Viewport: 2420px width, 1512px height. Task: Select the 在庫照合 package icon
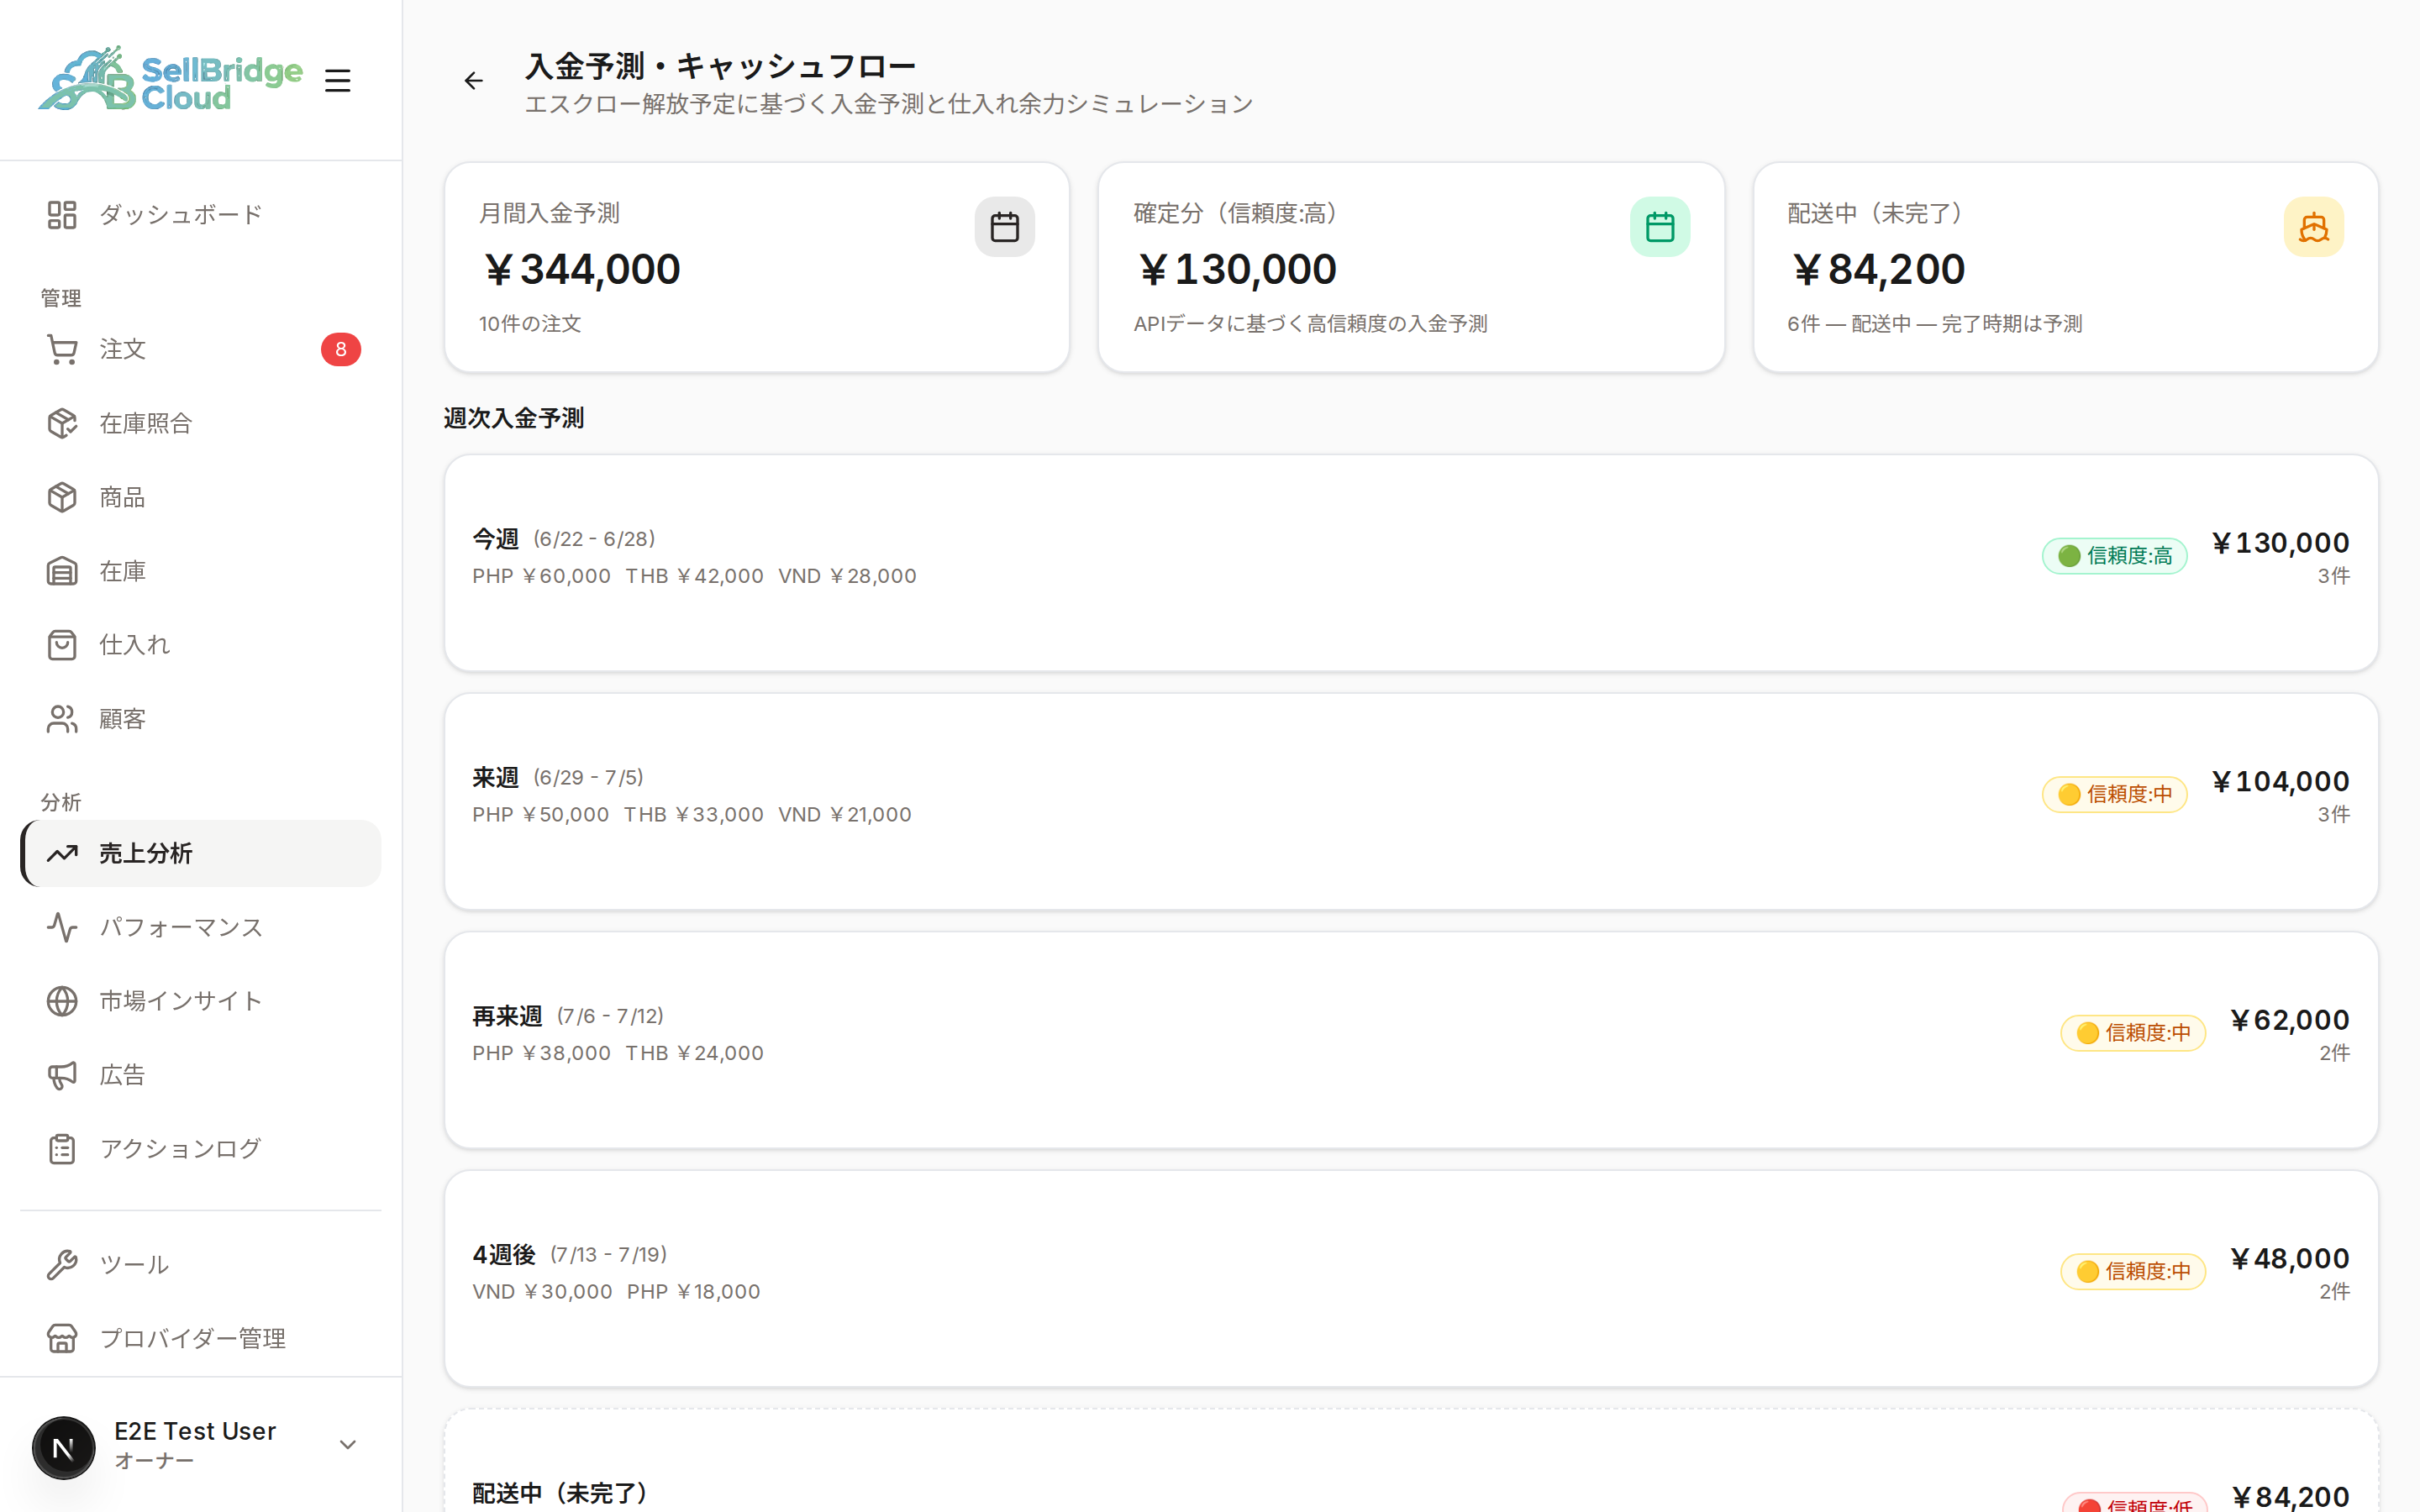(62, 423)
